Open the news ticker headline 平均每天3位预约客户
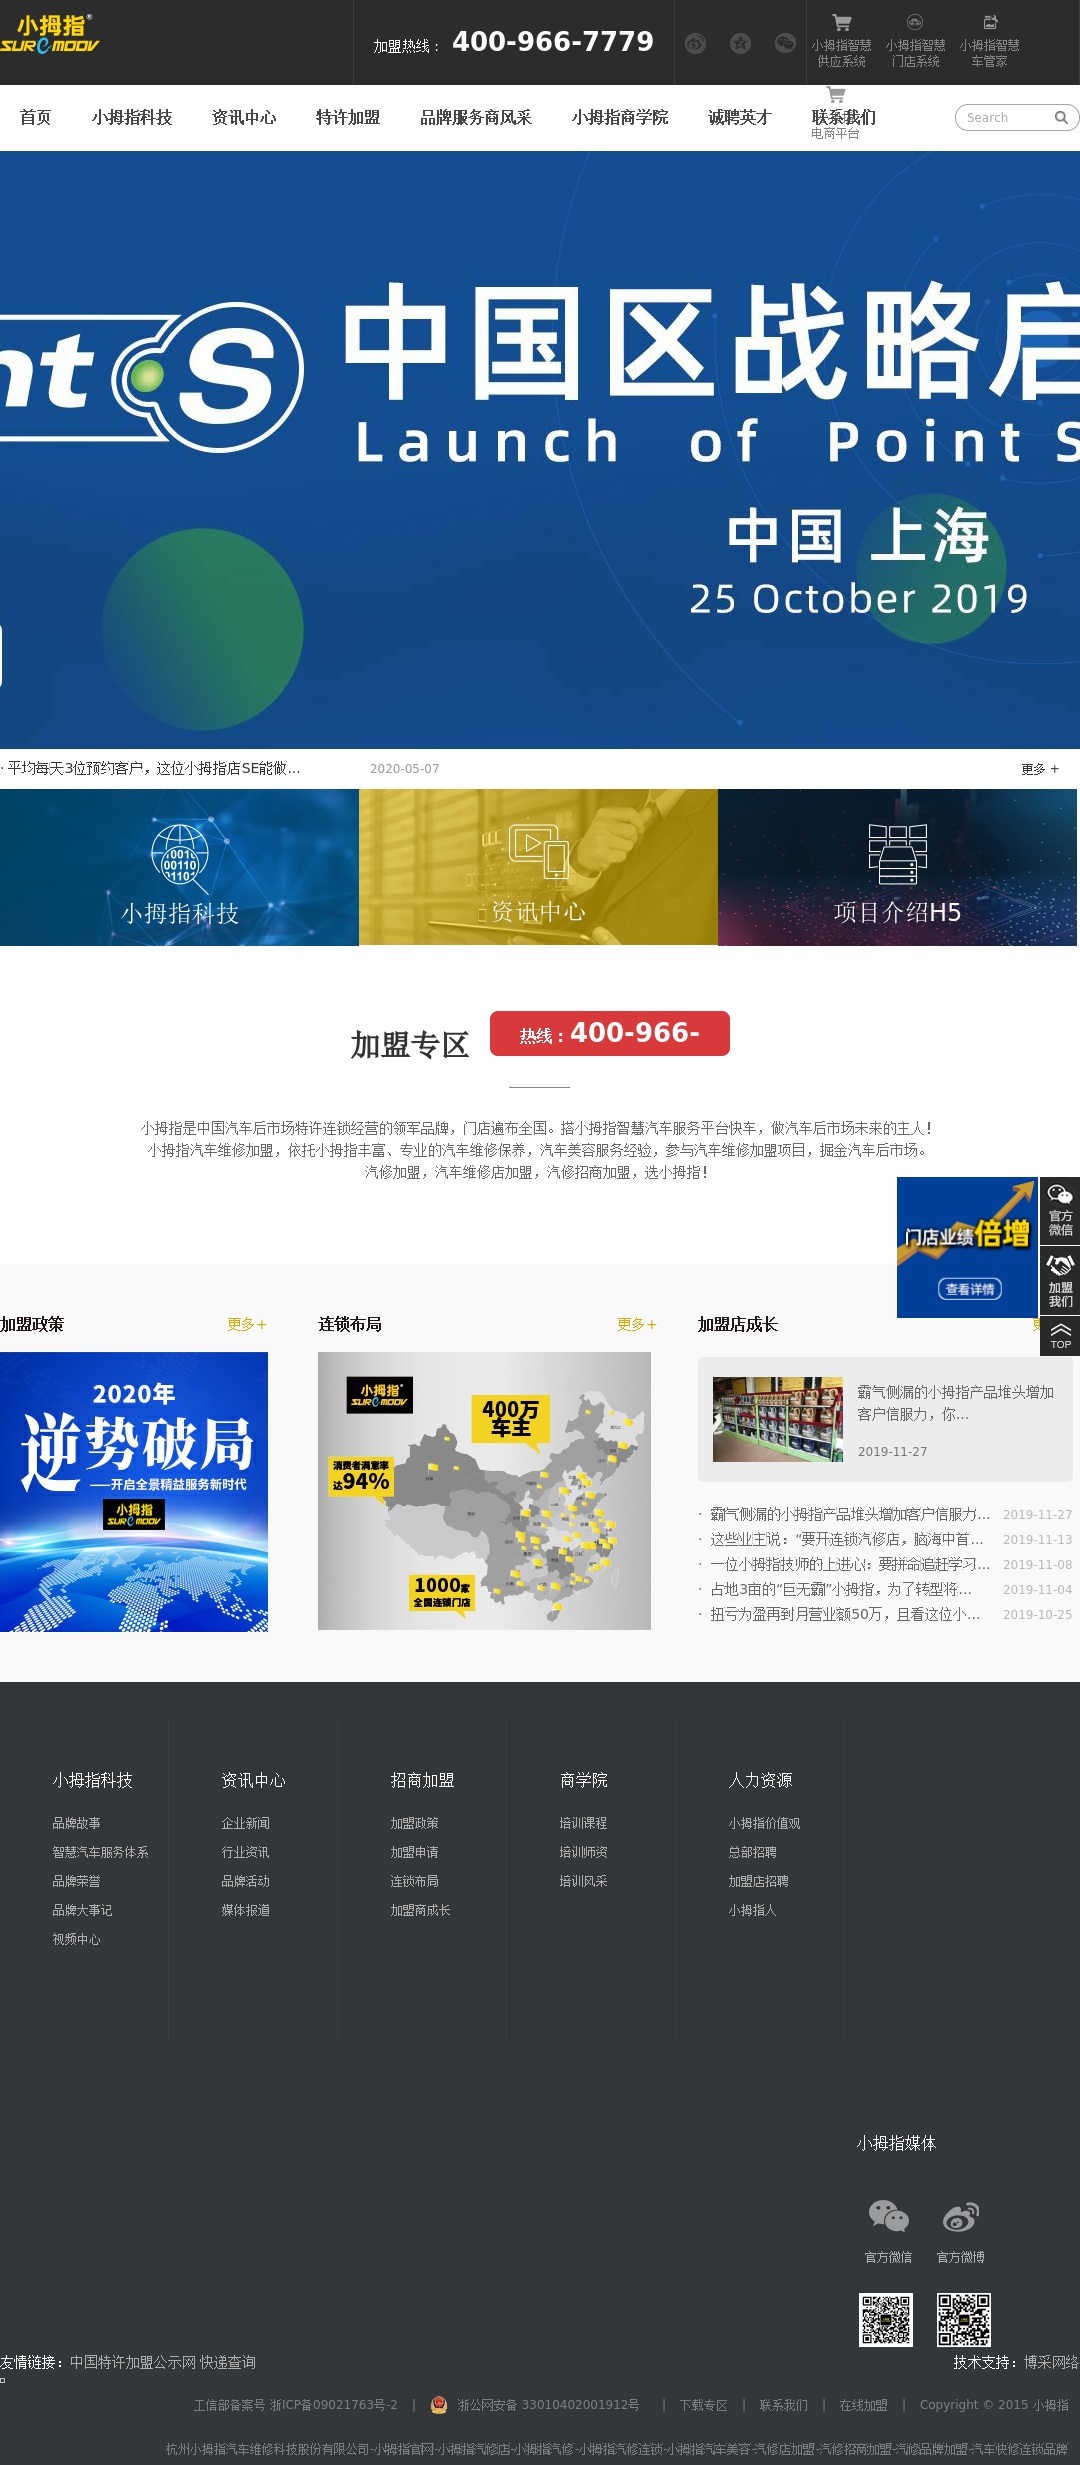Viewport: 1080px width, 2465px height. pyautogui.click(x=153, y=768)
